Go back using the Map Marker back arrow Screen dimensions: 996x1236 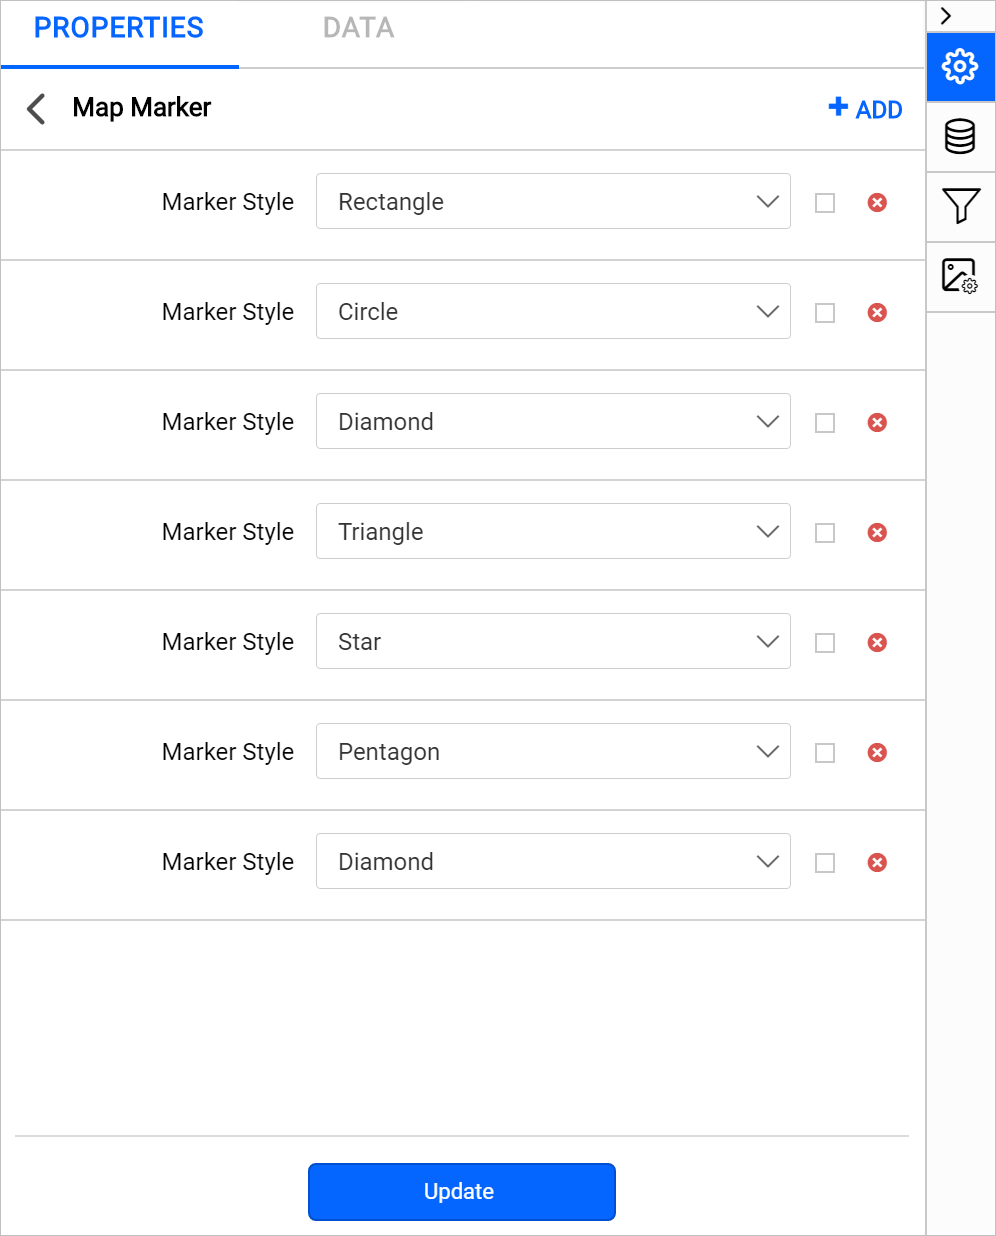click(36, 109)
